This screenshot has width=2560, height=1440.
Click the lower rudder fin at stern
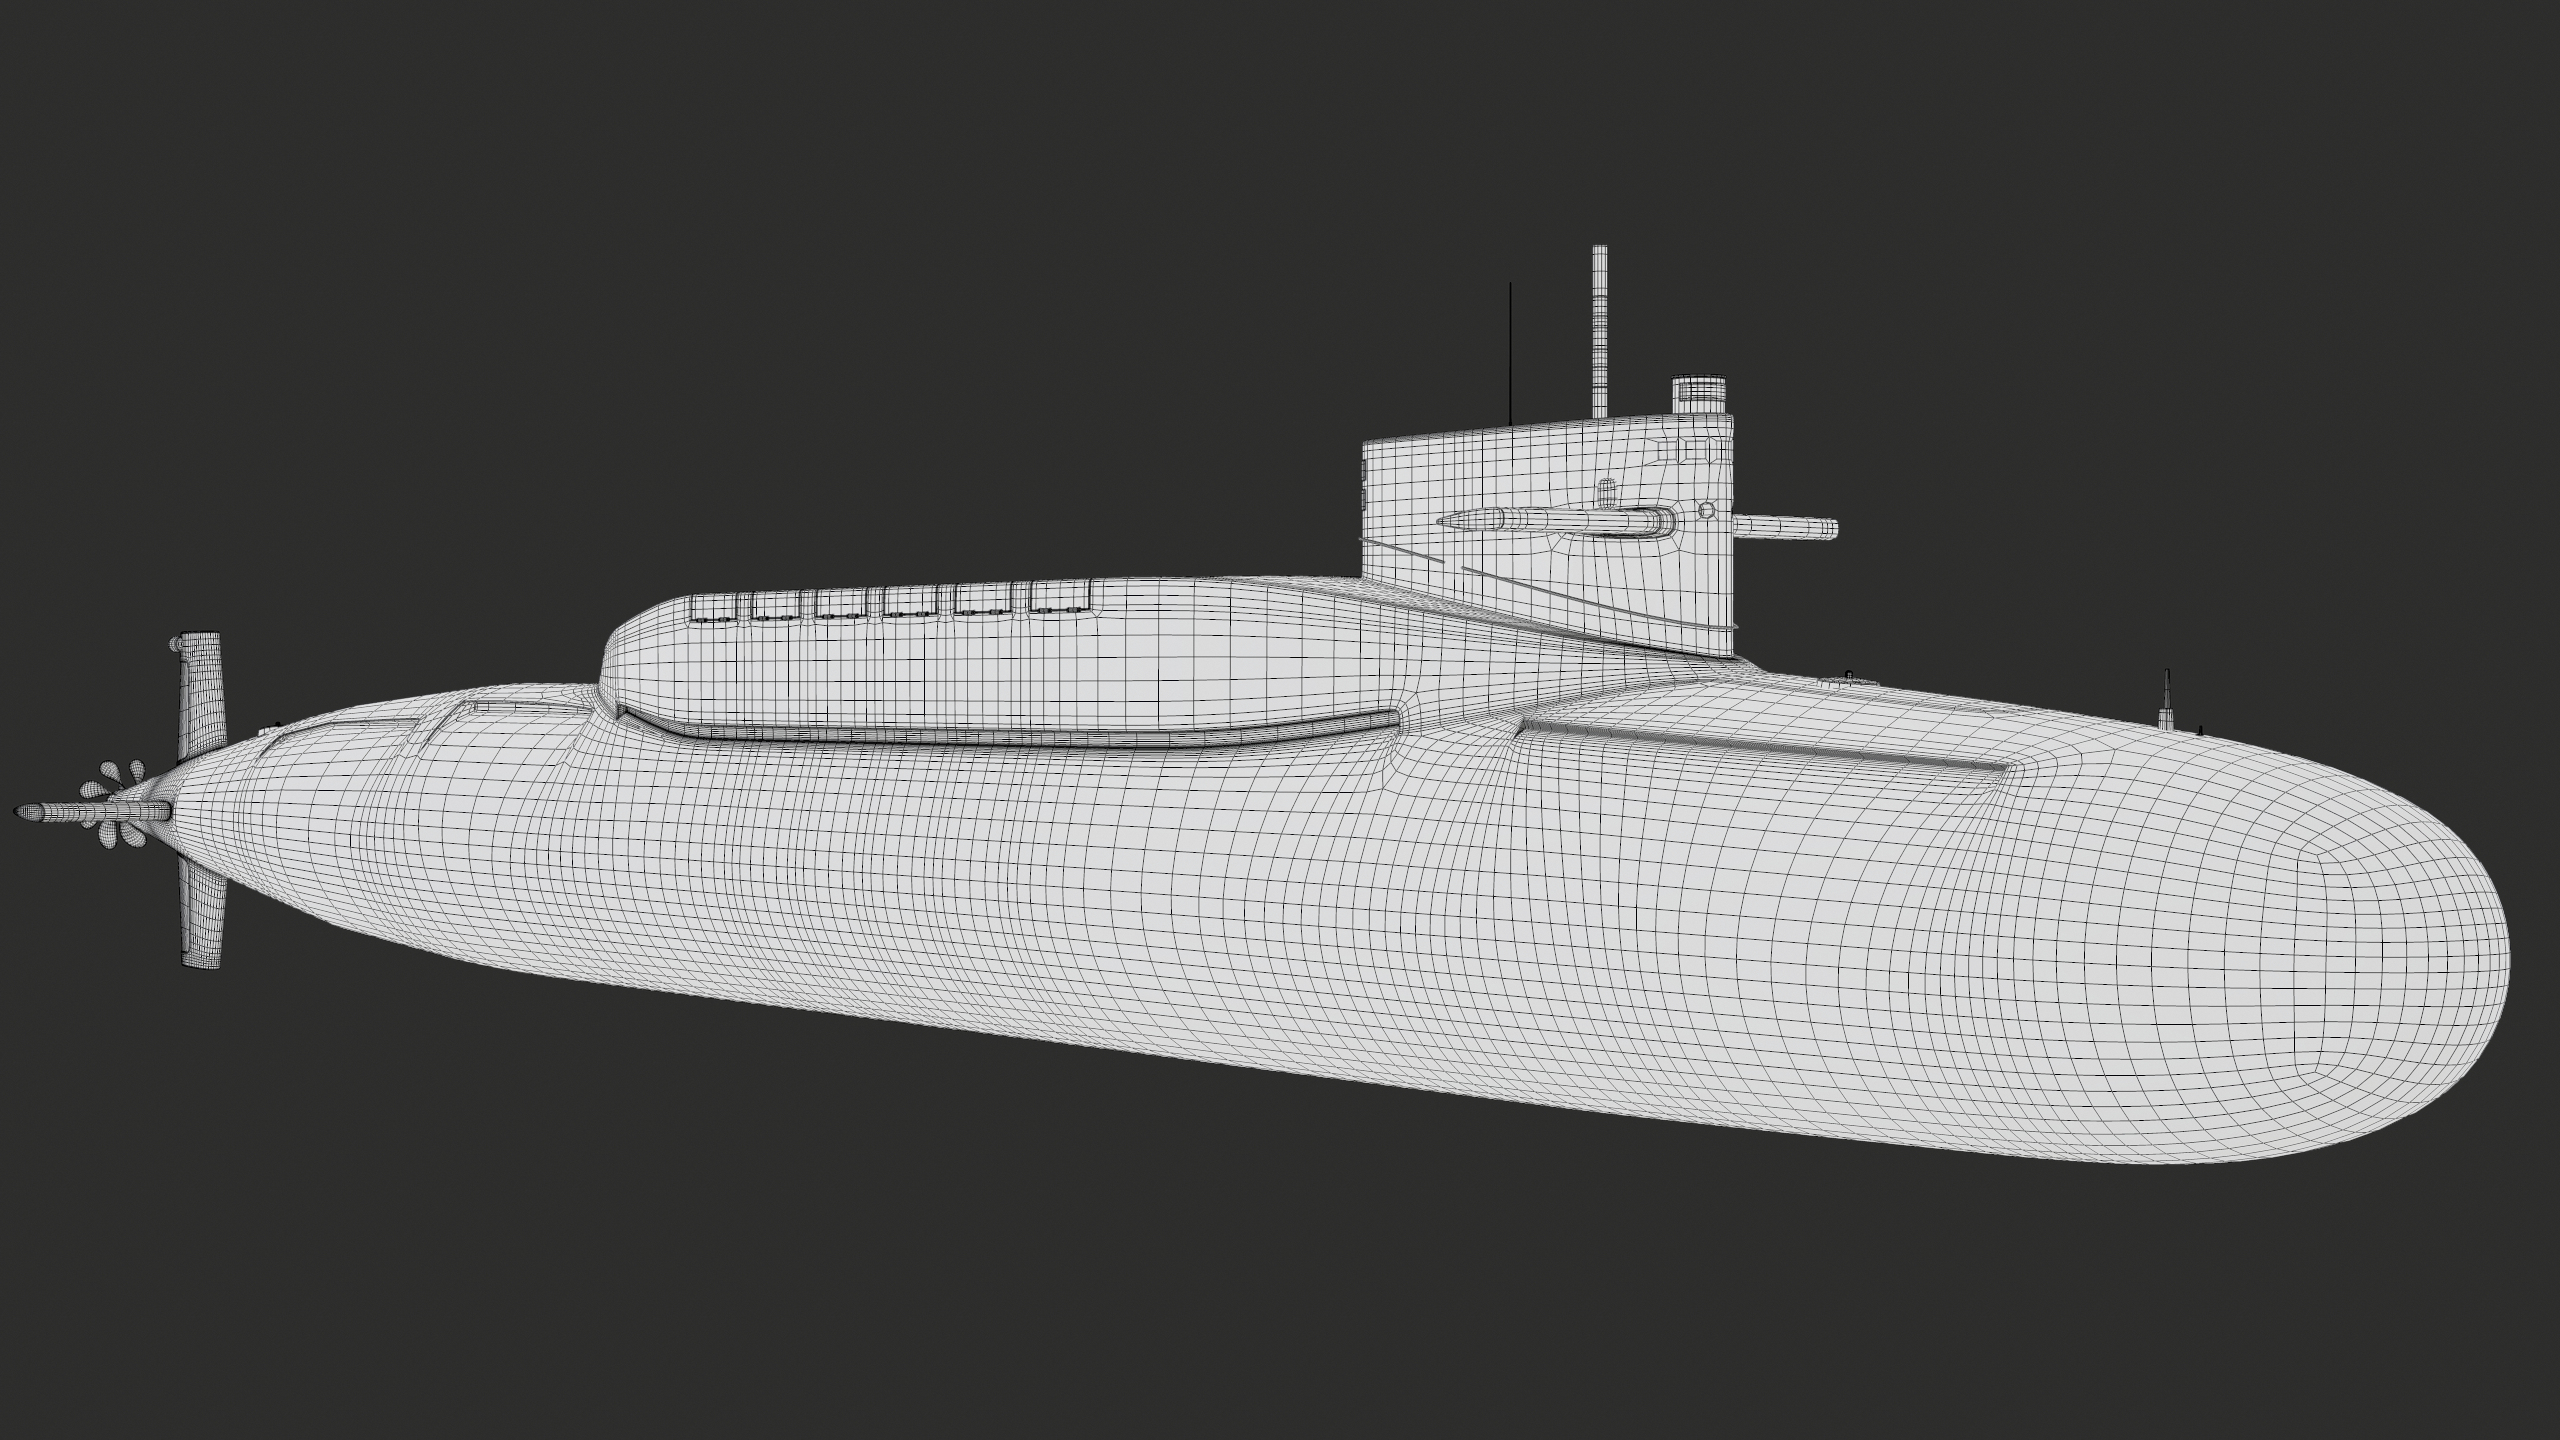tap(203, 912)
